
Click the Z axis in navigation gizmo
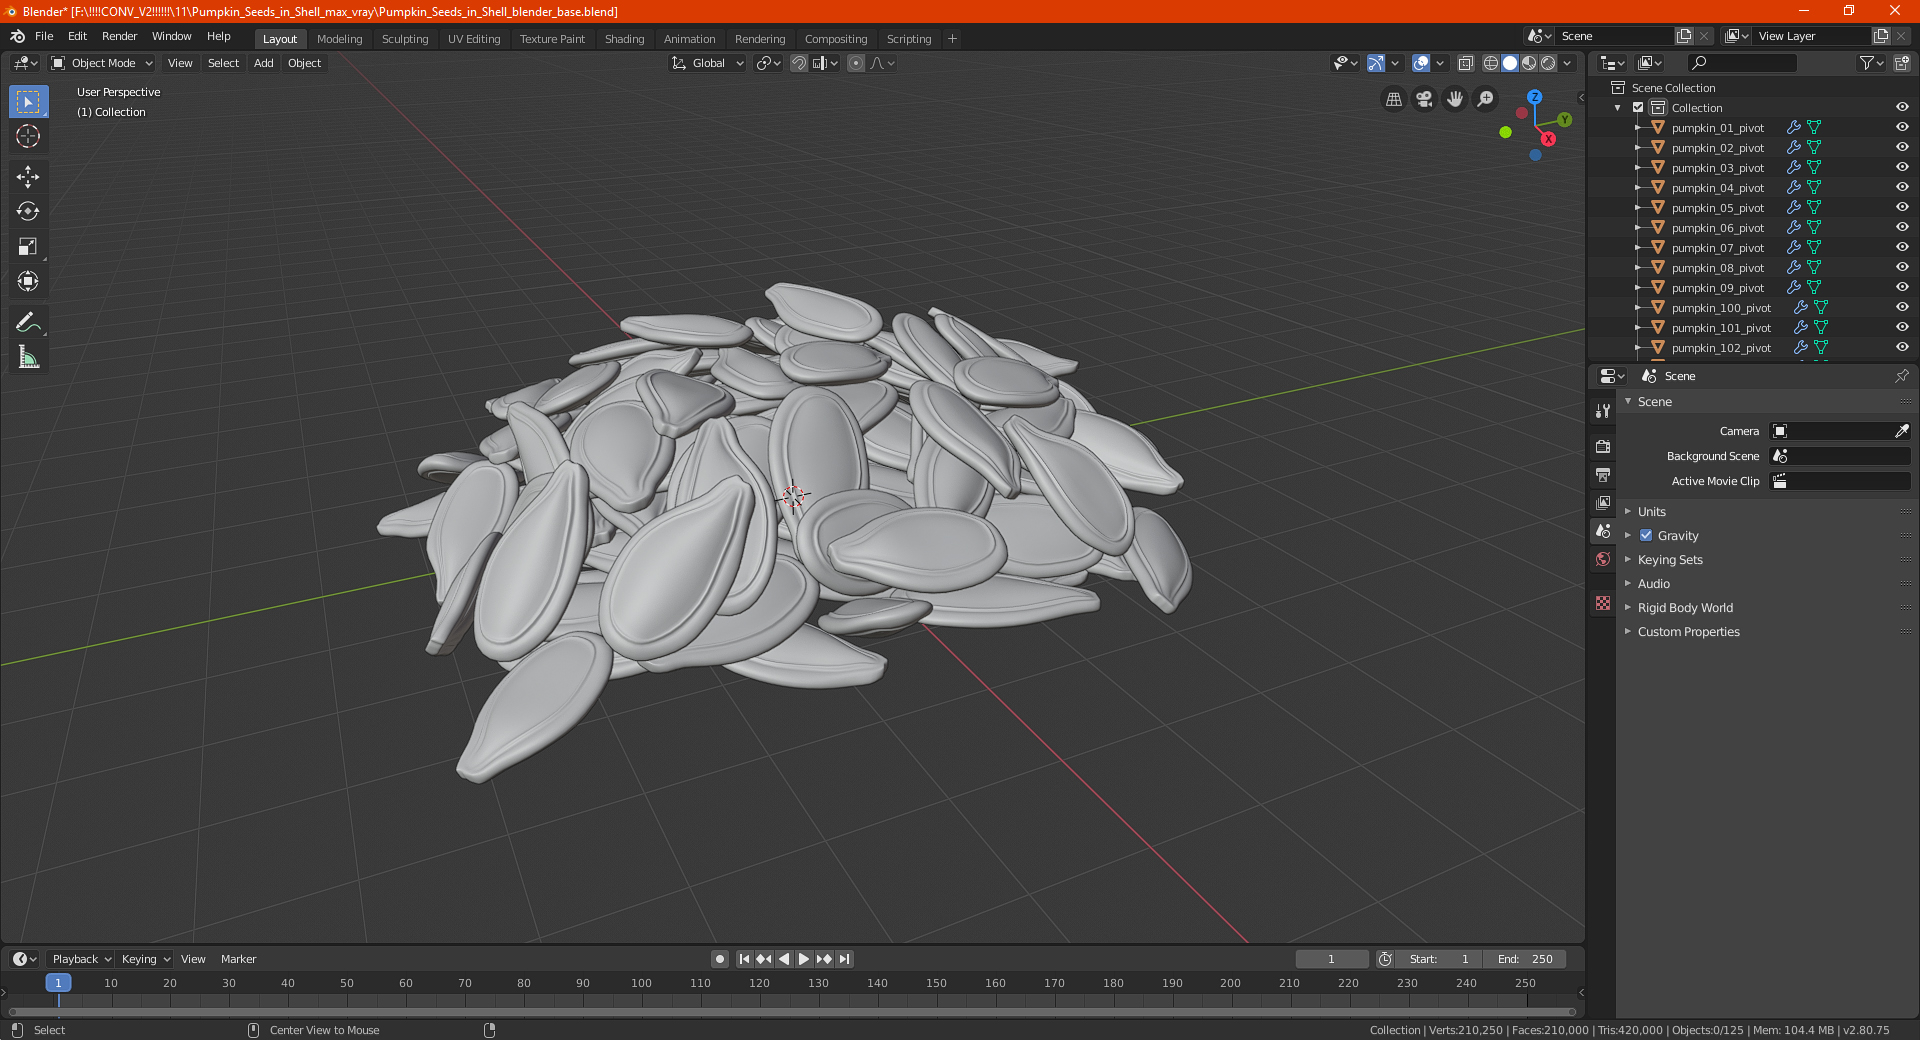[1534, 97]
